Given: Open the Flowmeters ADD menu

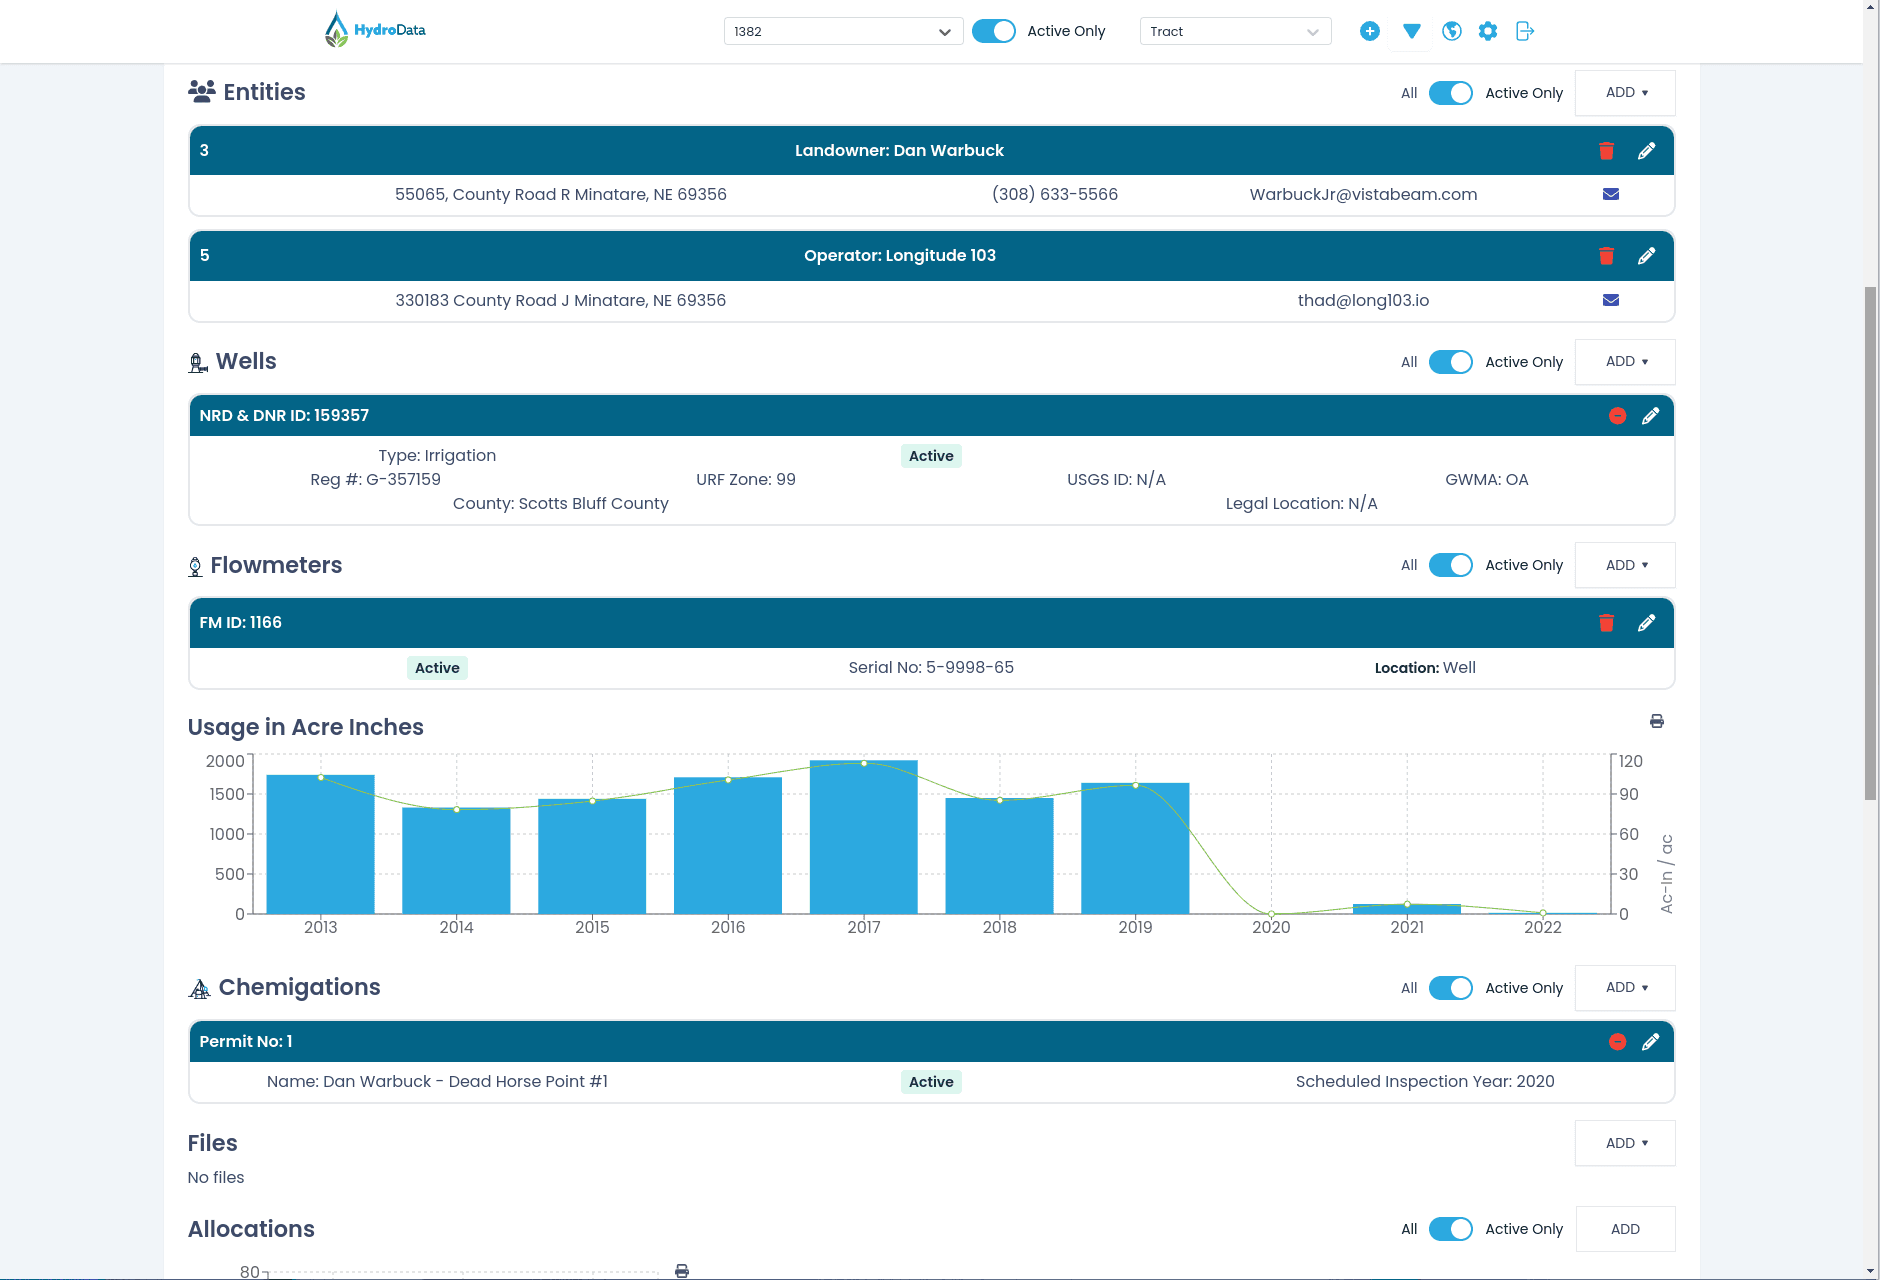Looking at the screenshot, I should click(x=1625, y=565).
